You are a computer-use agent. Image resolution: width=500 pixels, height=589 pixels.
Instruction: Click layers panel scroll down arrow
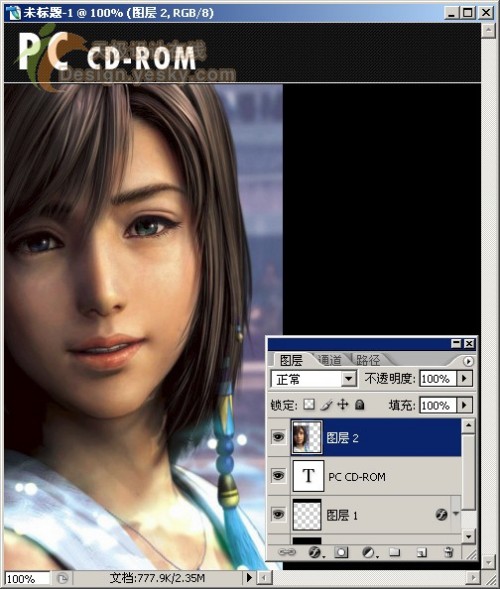coord(468,536)
